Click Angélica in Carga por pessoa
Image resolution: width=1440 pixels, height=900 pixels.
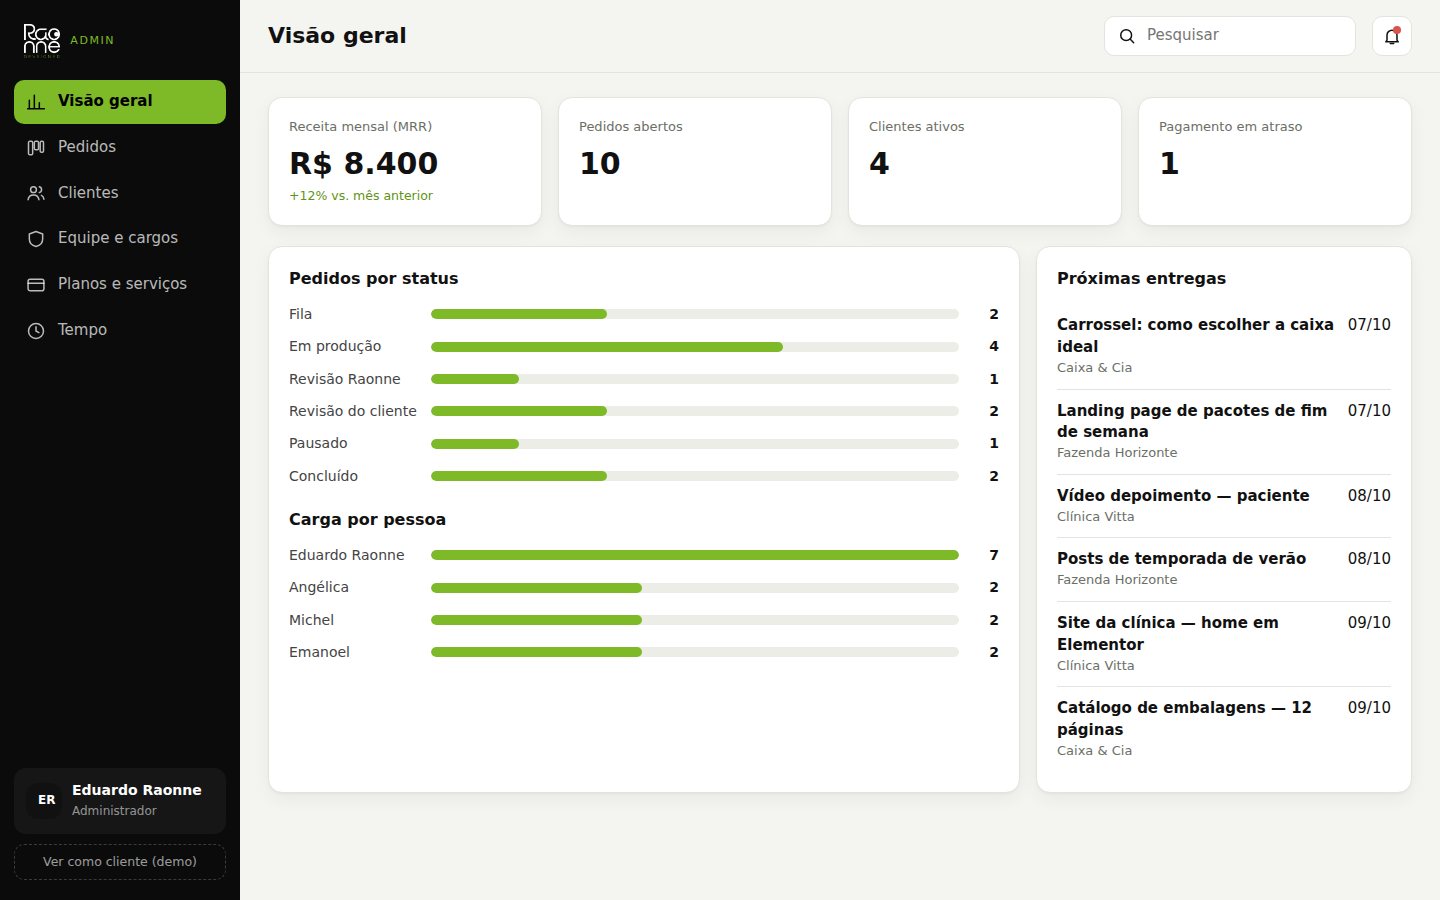pos(319,587)
